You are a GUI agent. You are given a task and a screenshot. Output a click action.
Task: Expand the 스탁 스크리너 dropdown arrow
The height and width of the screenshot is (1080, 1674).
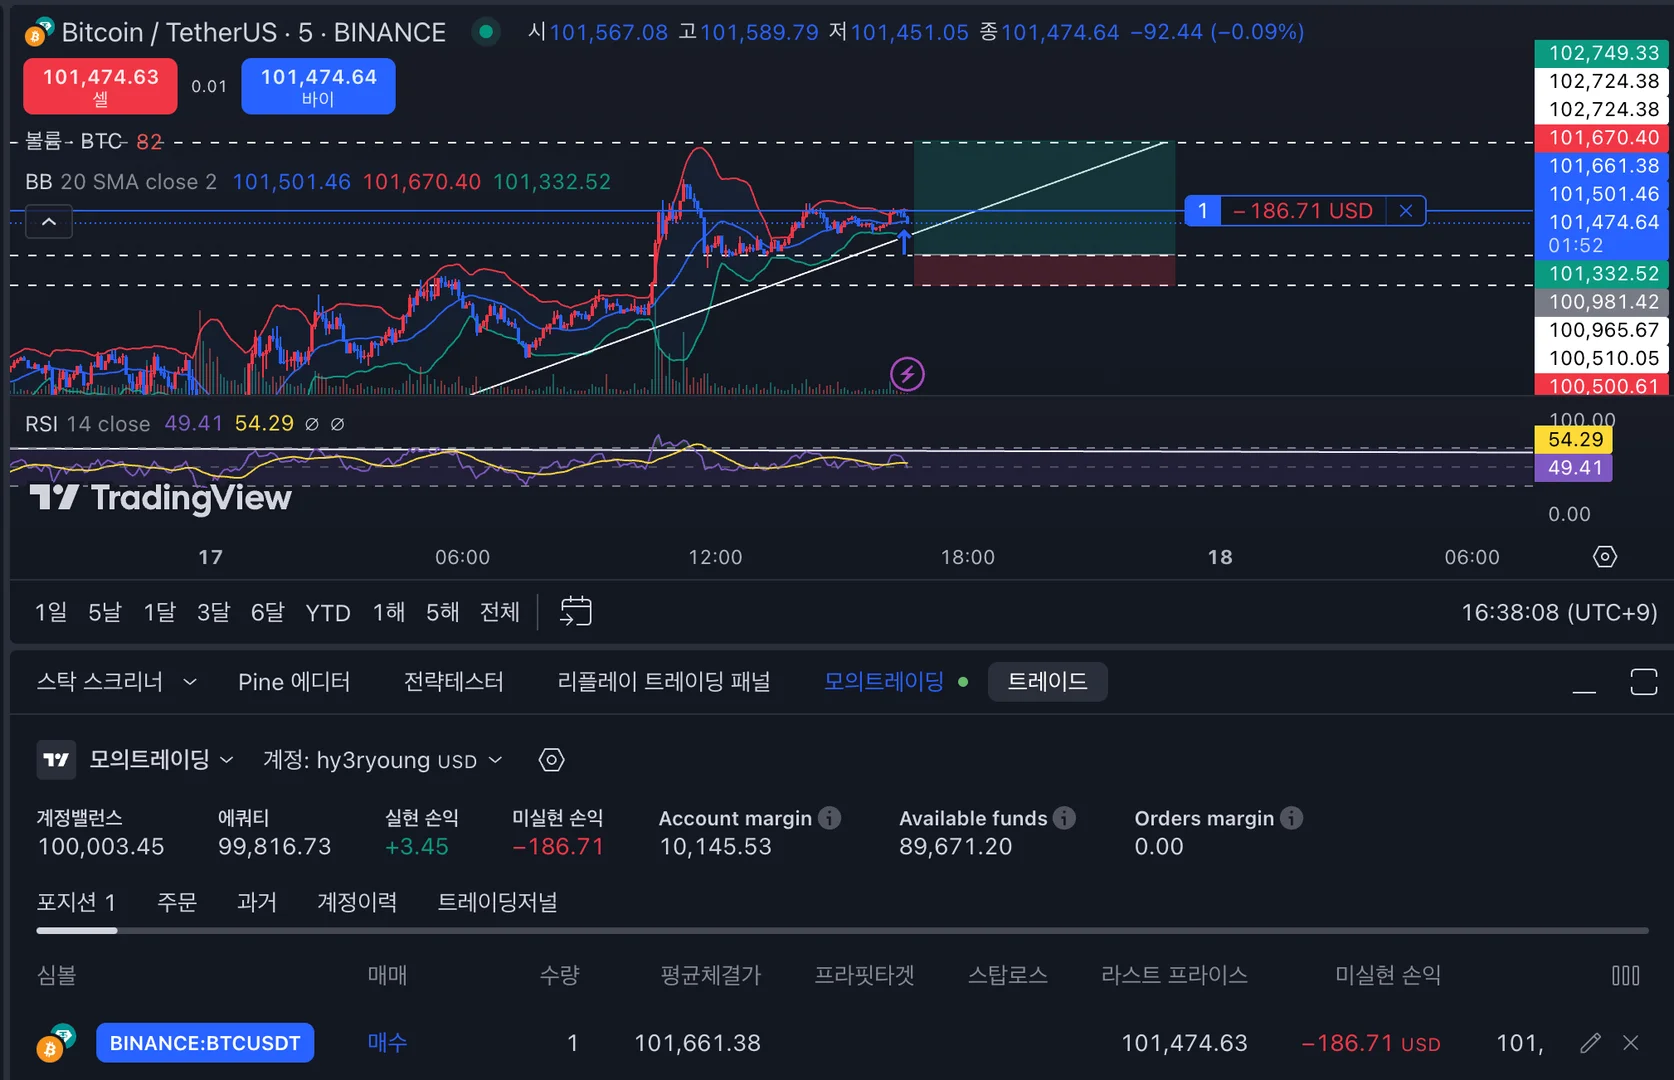click(x=189, y=682)
